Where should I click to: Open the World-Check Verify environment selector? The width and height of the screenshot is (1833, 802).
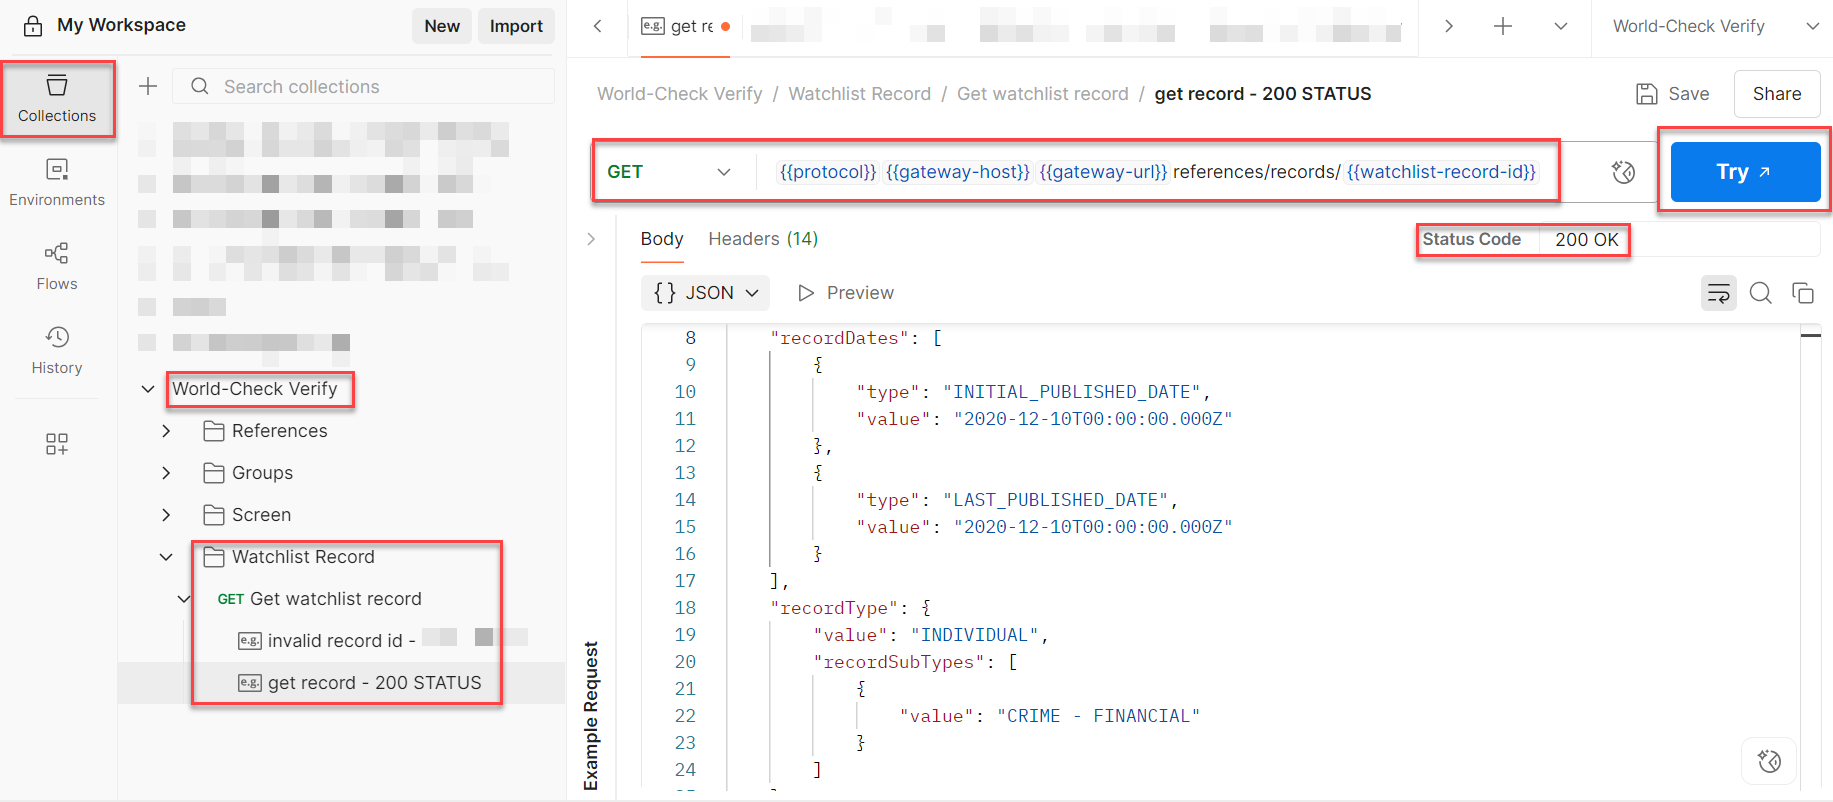tap(1714, 26)
